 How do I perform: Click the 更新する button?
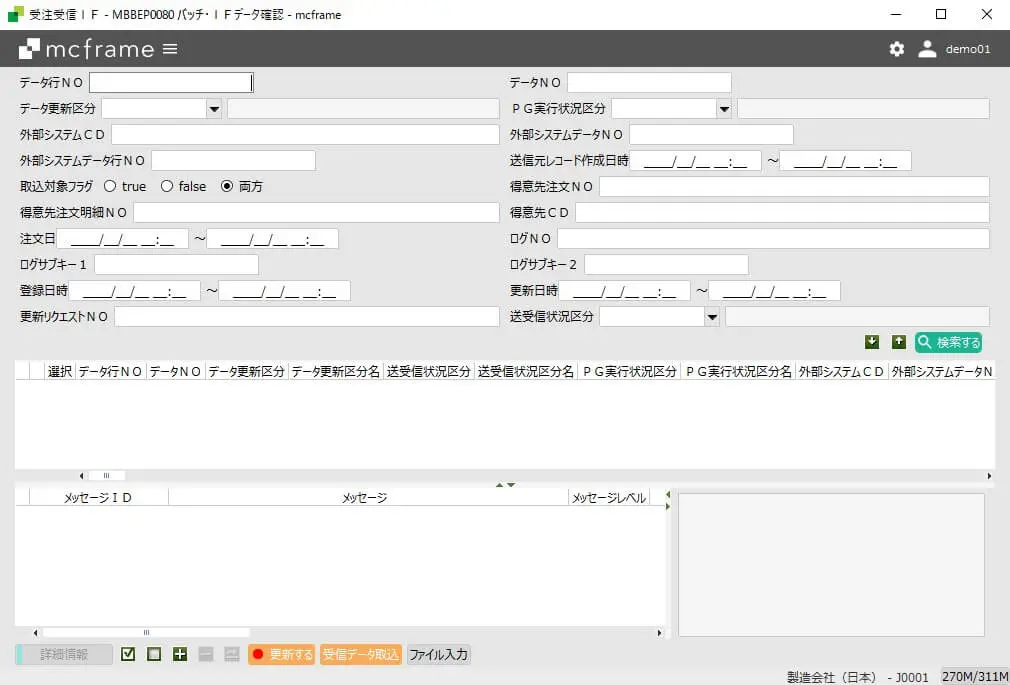[x=281, y=654]
